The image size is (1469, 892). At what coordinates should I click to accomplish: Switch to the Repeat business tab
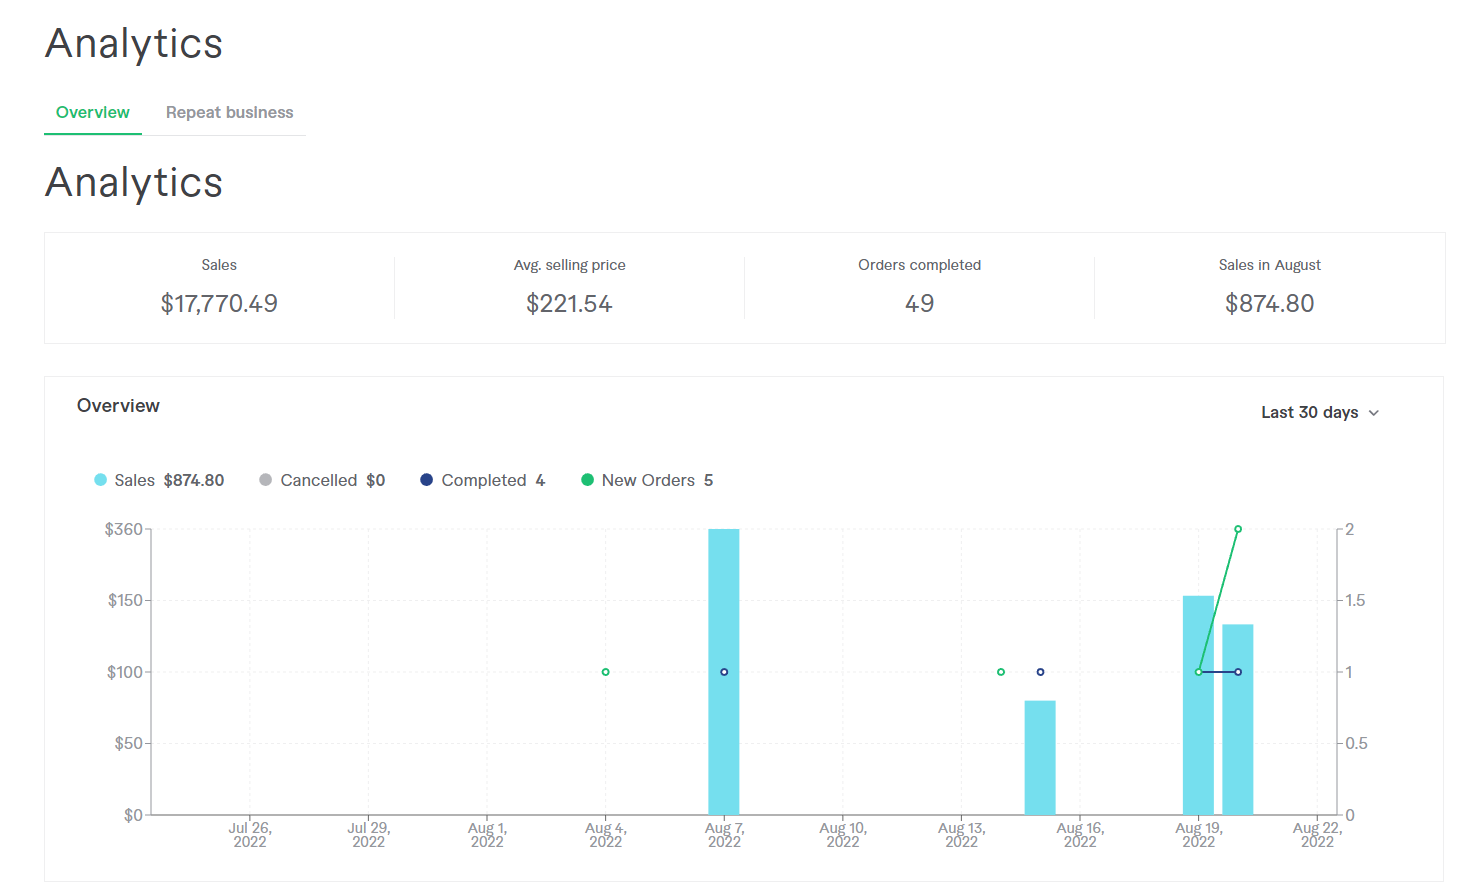[x=229, y=112]
